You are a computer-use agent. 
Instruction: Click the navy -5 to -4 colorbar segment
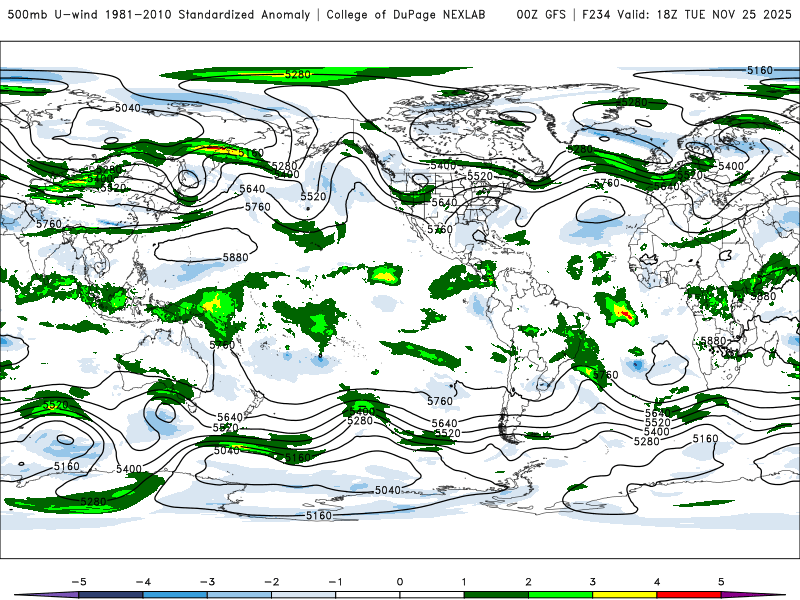pos(111,595)
